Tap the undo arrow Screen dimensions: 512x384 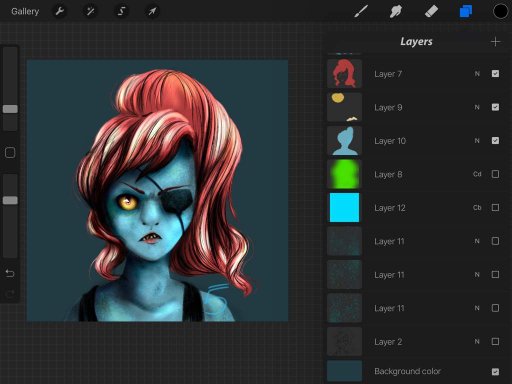[10, 274]
